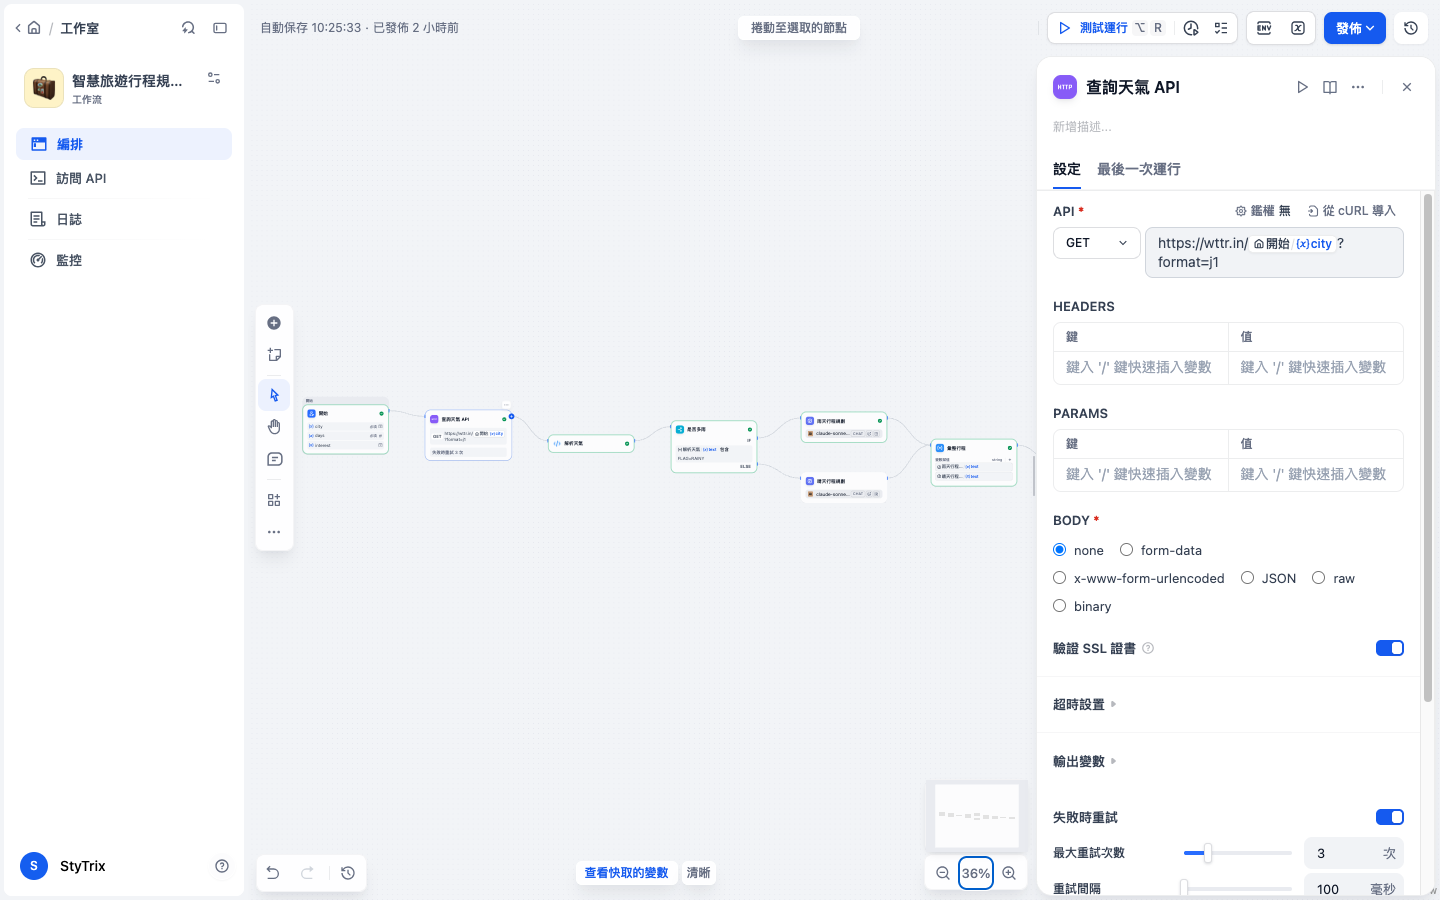Run this step with play icon

tap(1302, 87)
